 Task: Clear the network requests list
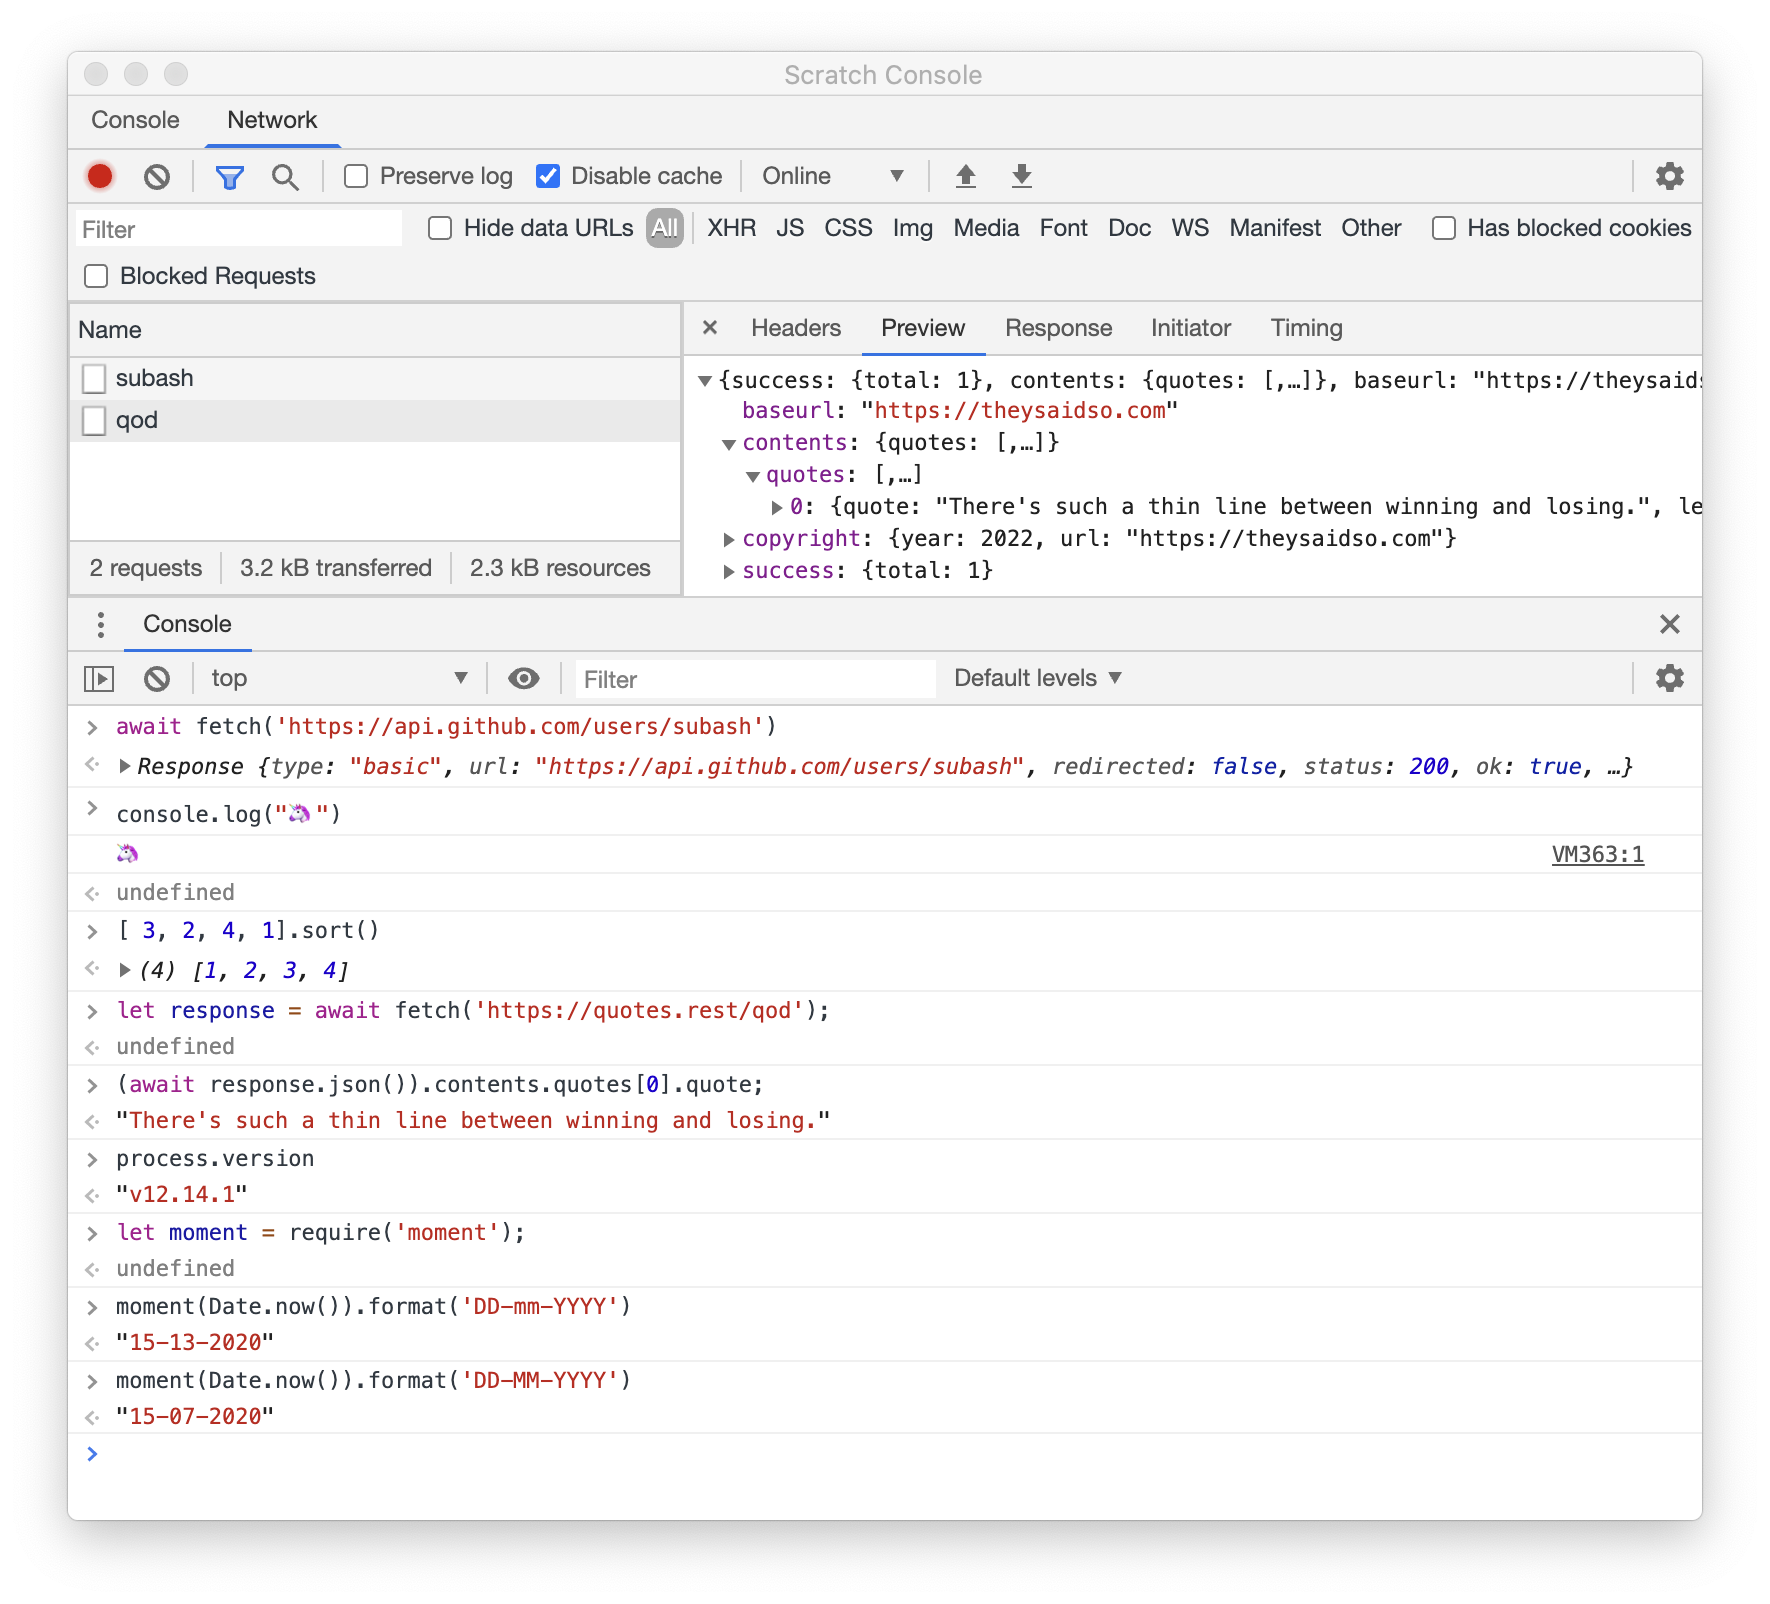pyautogui.click(x=157, y=176)
